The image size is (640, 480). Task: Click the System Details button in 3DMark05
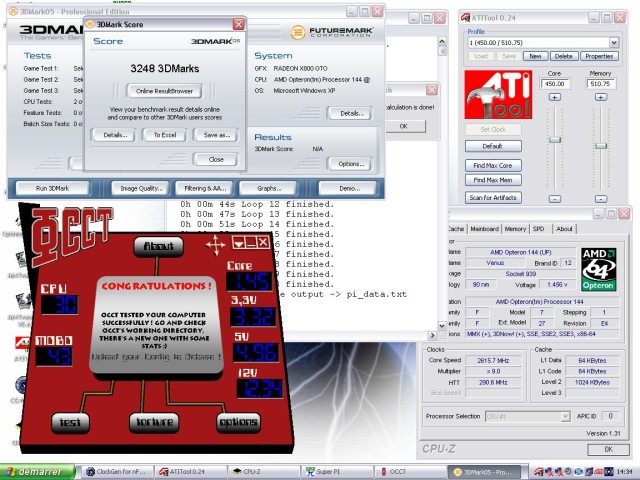(351, 113)
